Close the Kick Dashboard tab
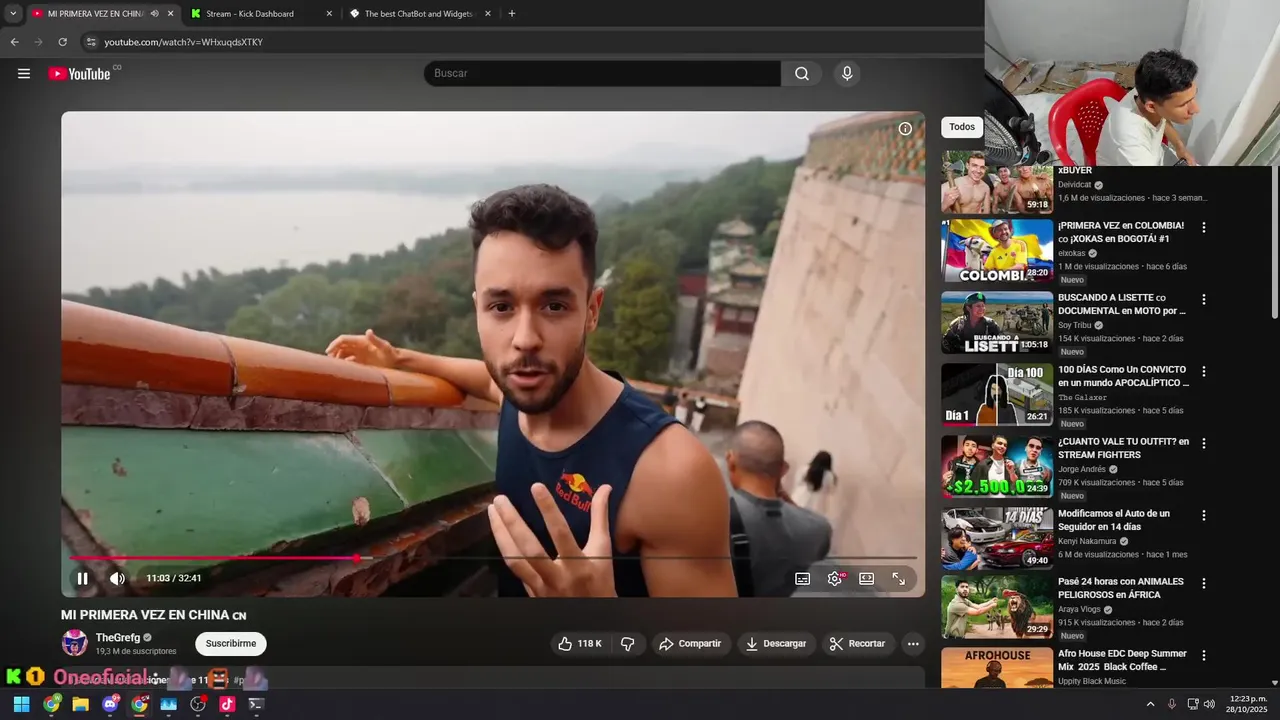Image resolution: width=1280 pixels, height=720 pixels. [329, 14]
